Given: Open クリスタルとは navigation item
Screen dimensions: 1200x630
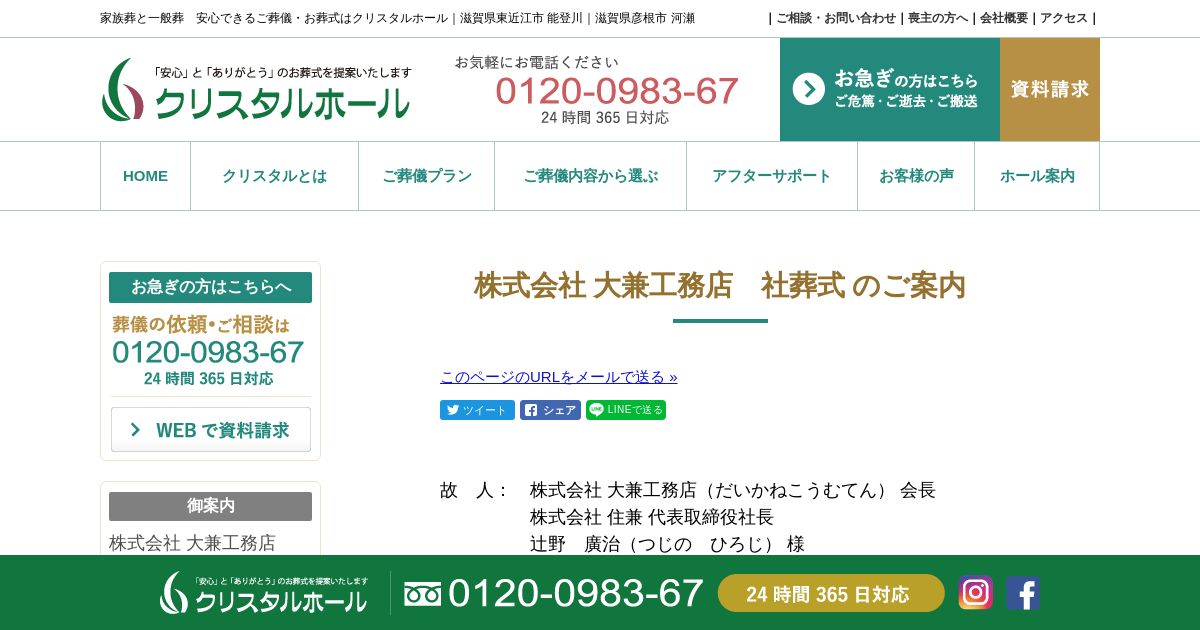Looking at the screenshot, I should (274, 176).
